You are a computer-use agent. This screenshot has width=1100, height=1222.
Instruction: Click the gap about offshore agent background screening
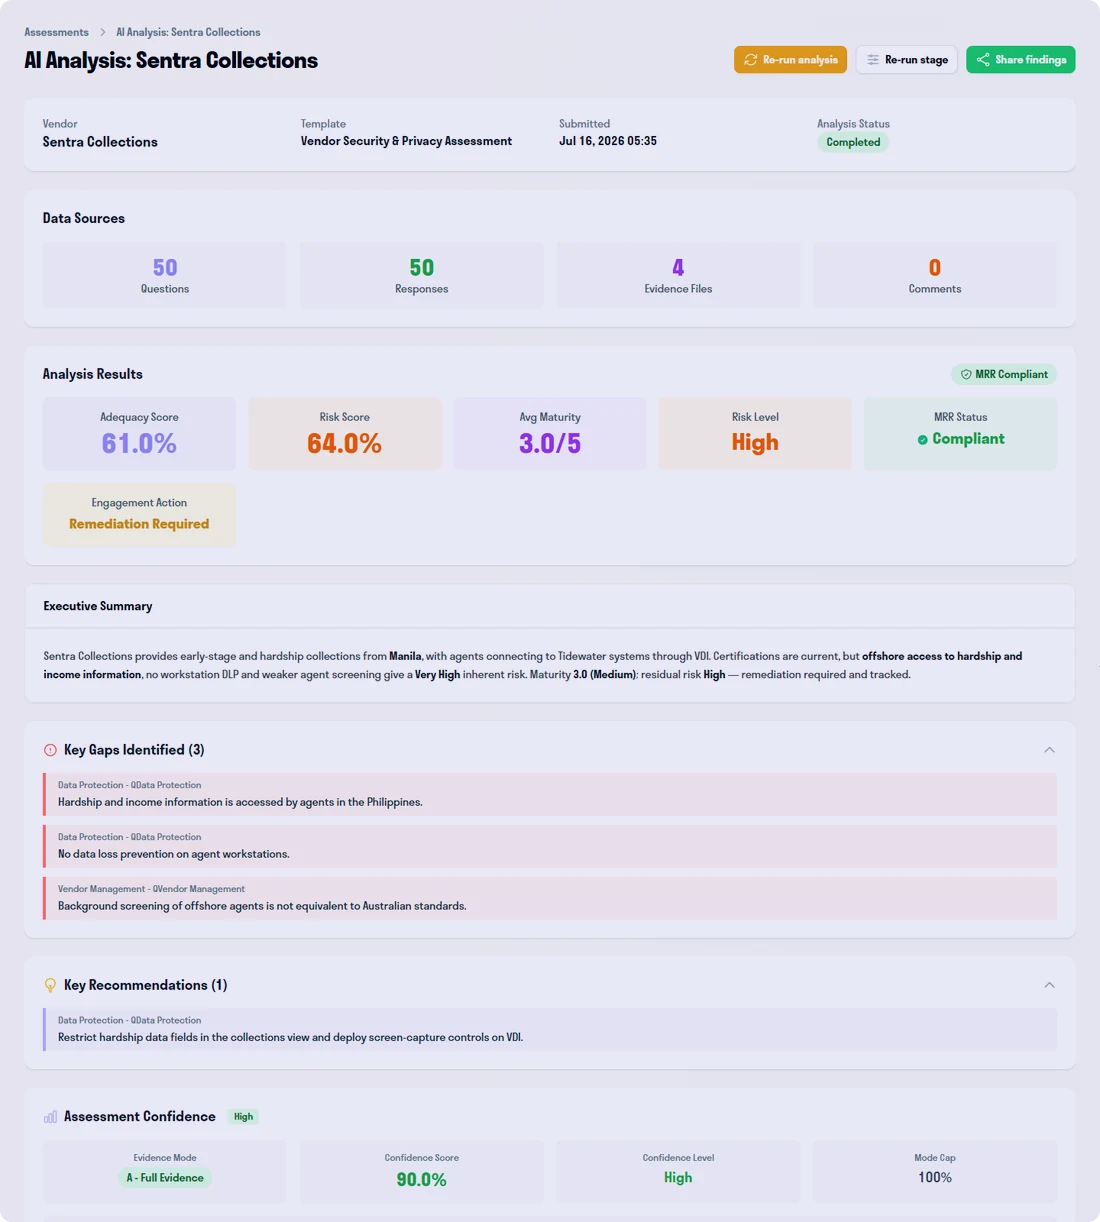coord(550,898)
